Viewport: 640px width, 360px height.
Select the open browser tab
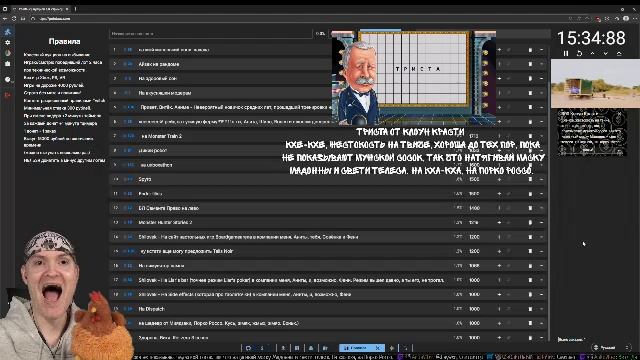[x=40, y=9]
